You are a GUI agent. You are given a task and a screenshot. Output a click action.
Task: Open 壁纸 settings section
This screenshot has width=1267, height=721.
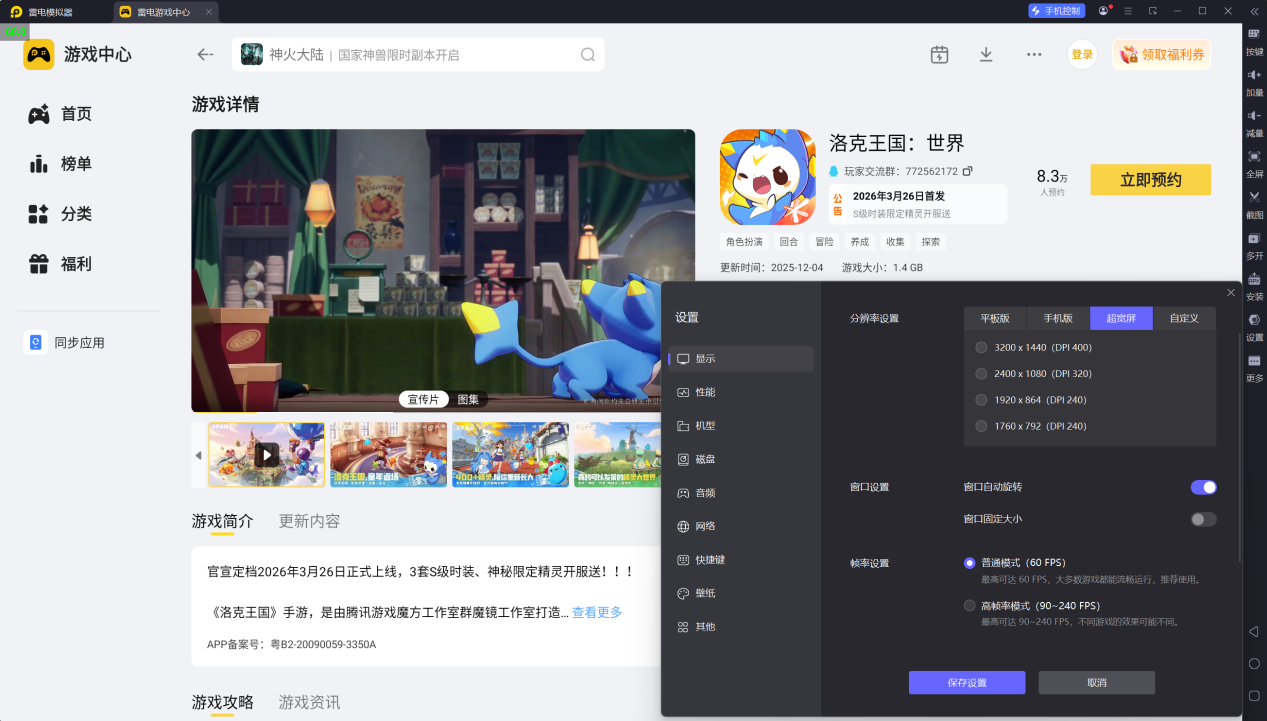[x=741, y=593]
